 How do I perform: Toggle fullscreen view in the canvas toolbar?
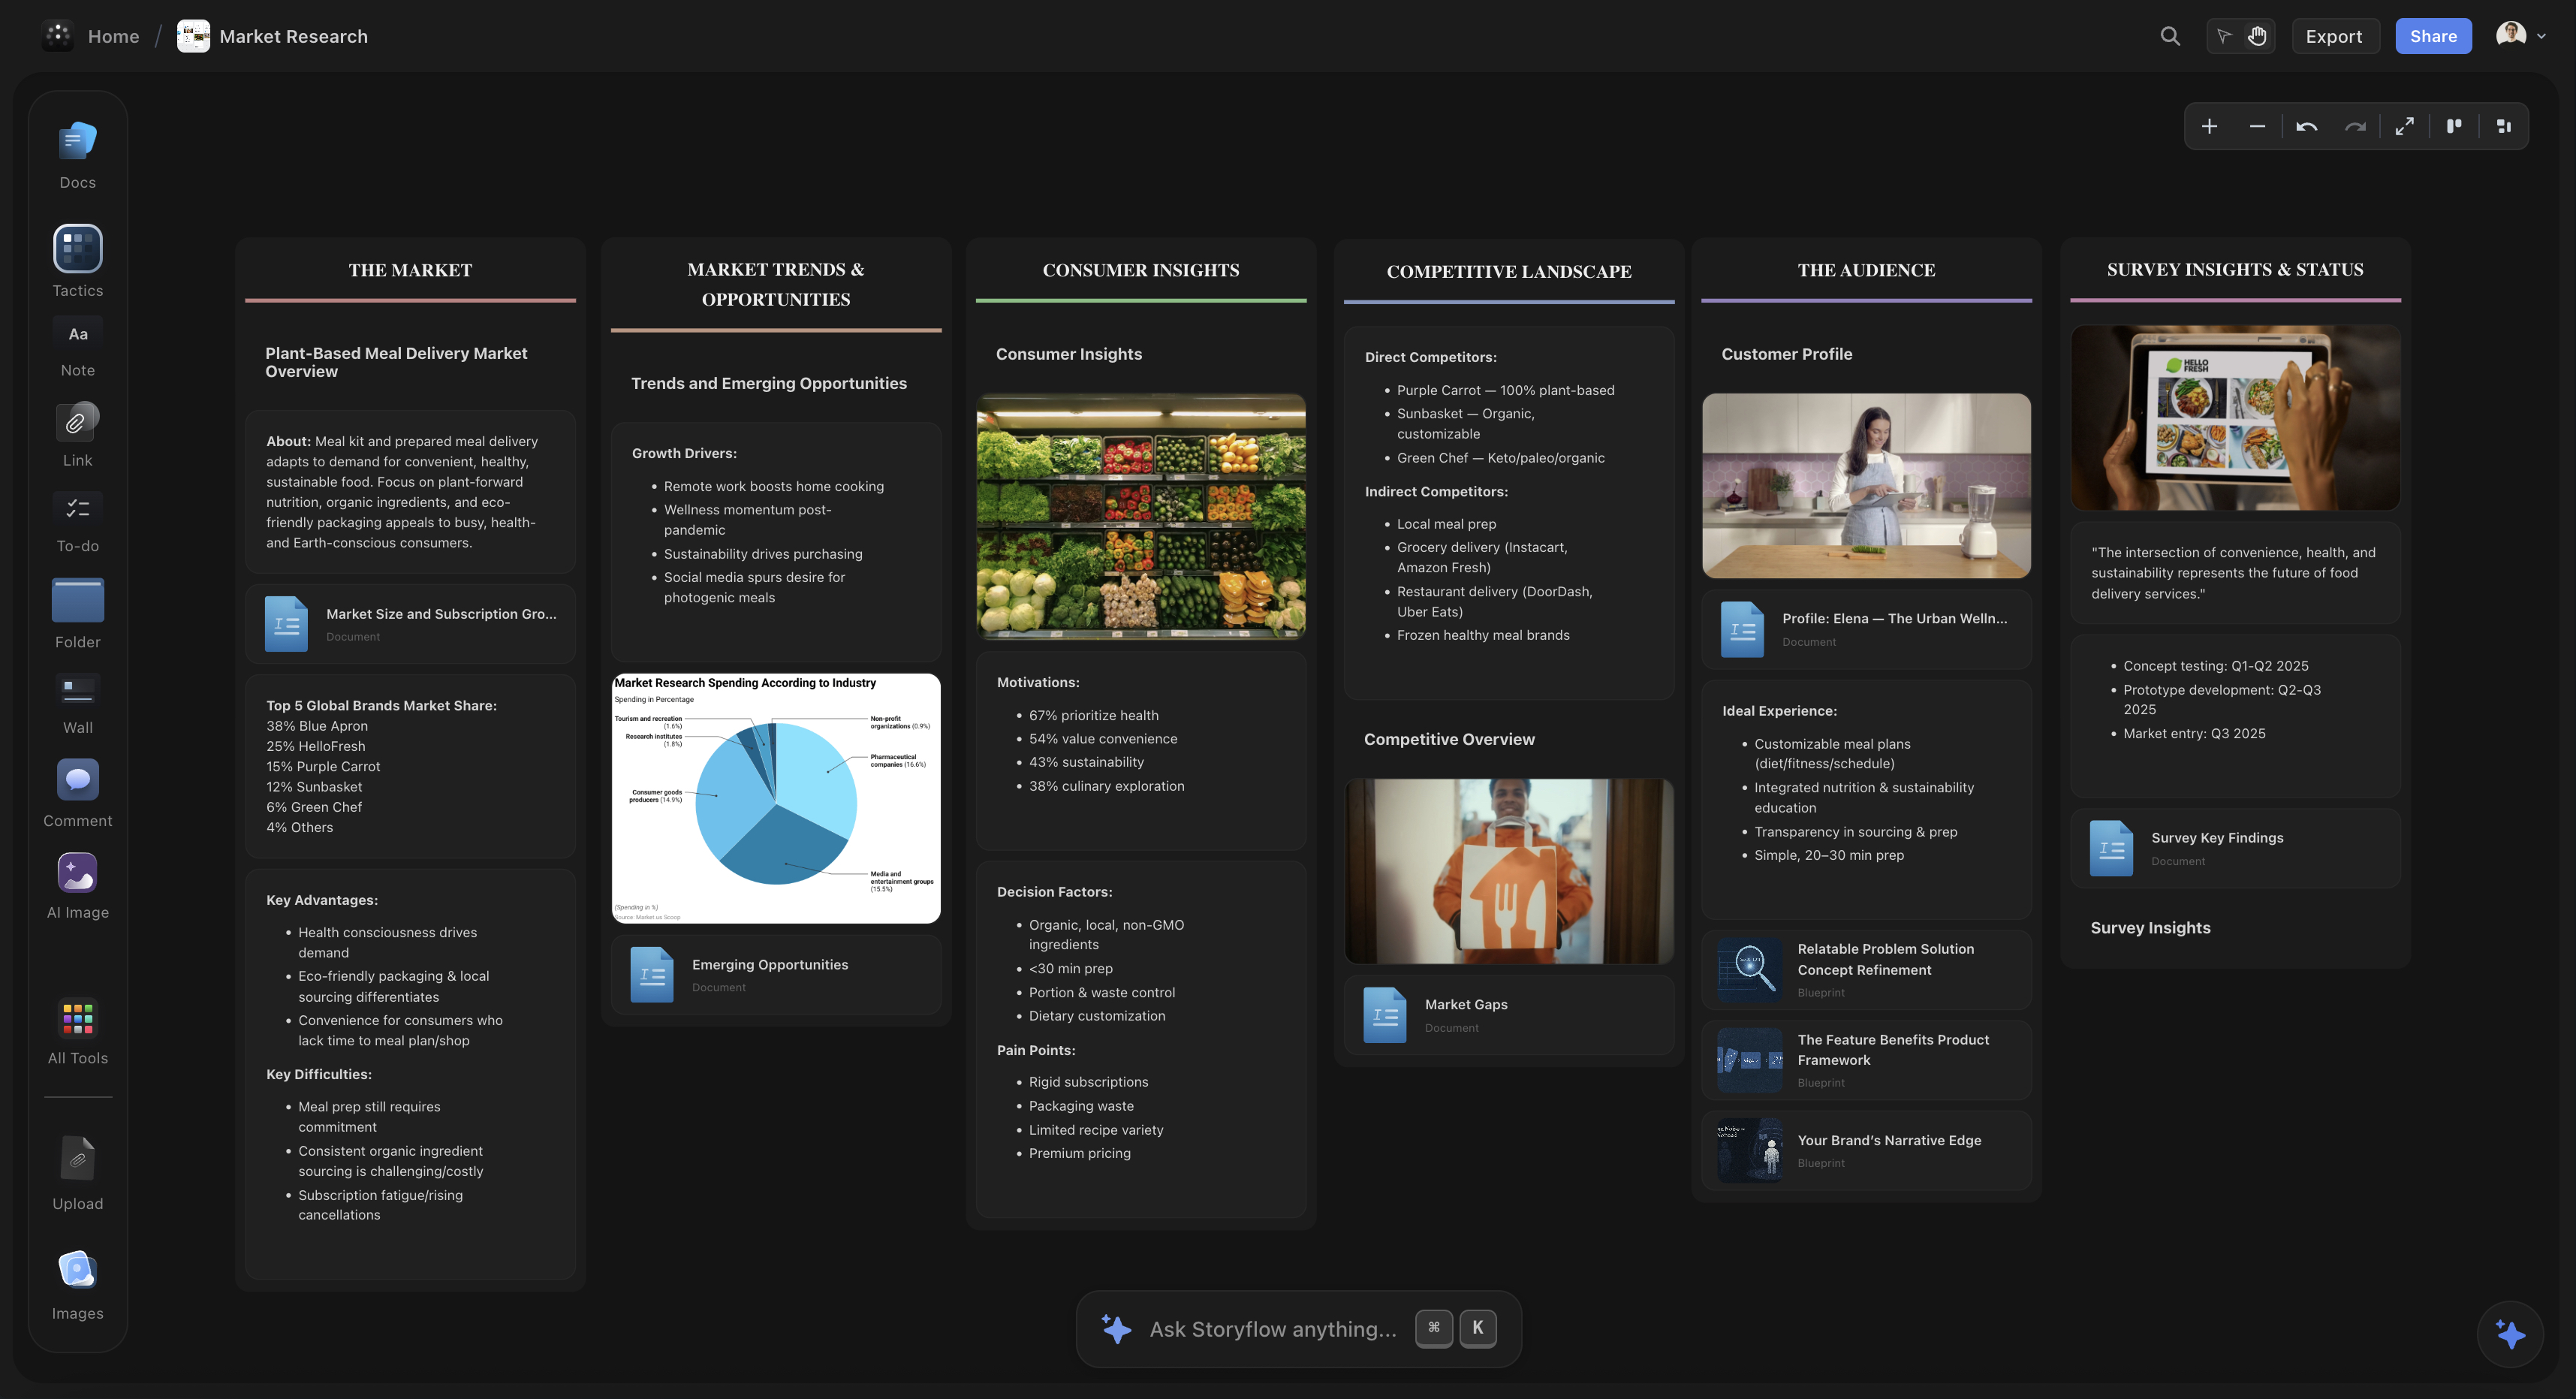2405,126
